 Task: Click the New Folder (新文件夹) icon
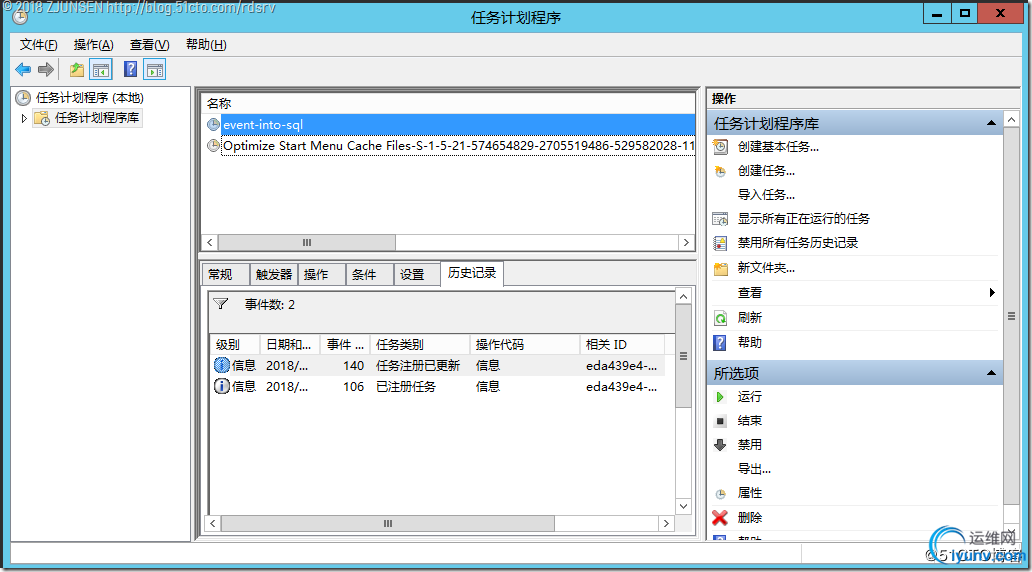(x=721, y=269)
